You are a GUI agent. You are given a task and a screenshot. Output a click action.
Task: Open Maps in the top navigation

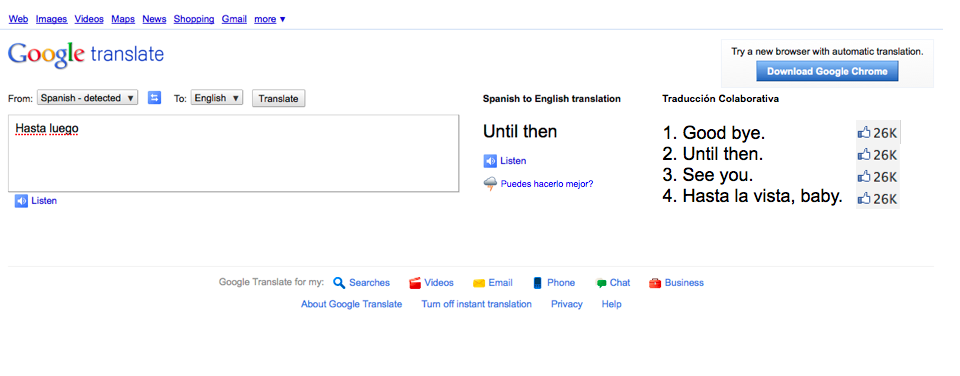[x=123, y=19]
